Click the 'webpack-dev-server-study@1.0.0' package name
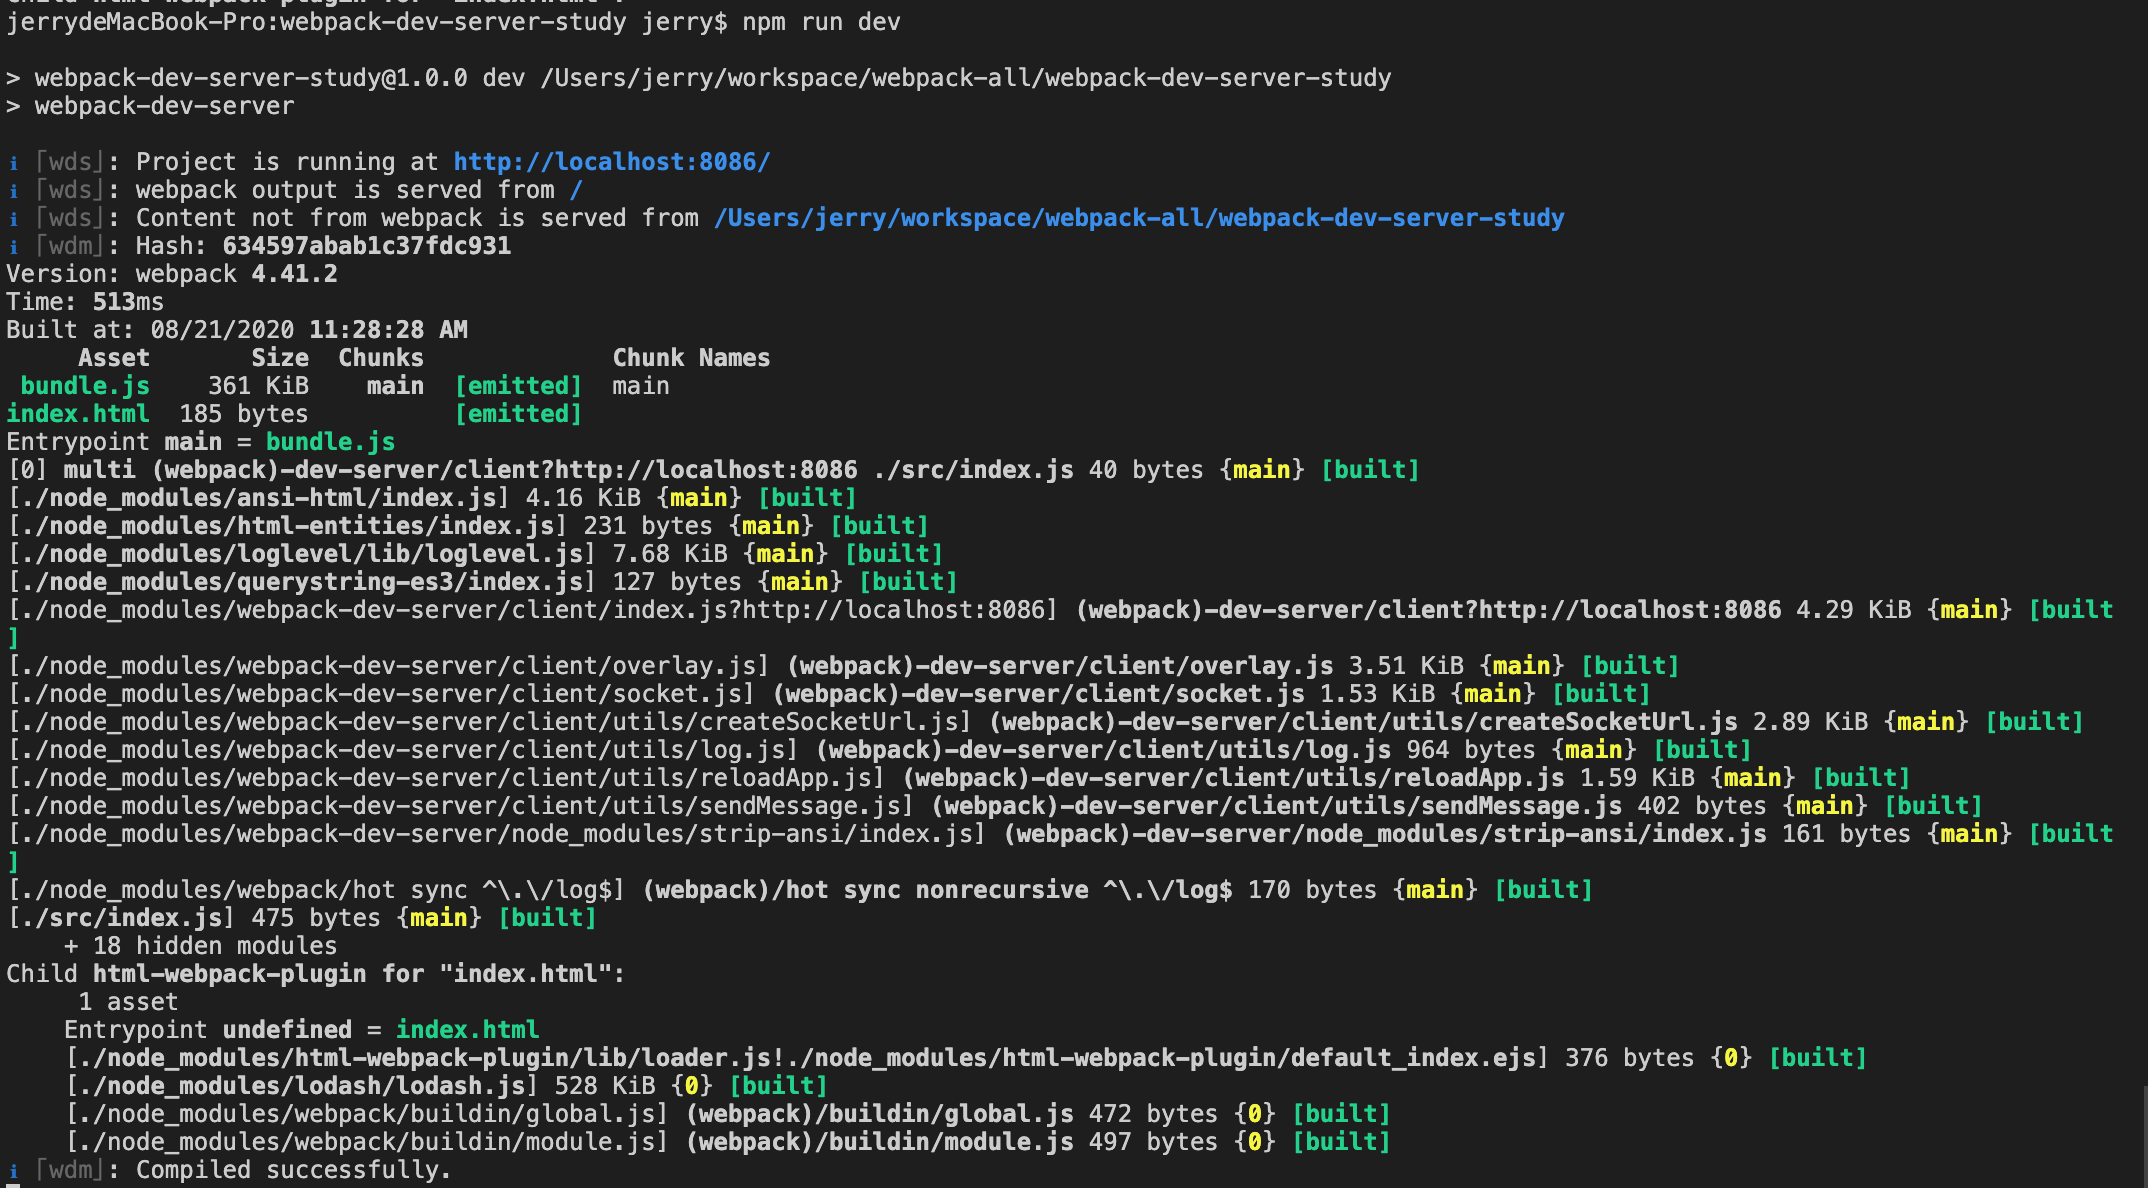This screenshot has height=1188, width=2148. (x=251, y=78)
